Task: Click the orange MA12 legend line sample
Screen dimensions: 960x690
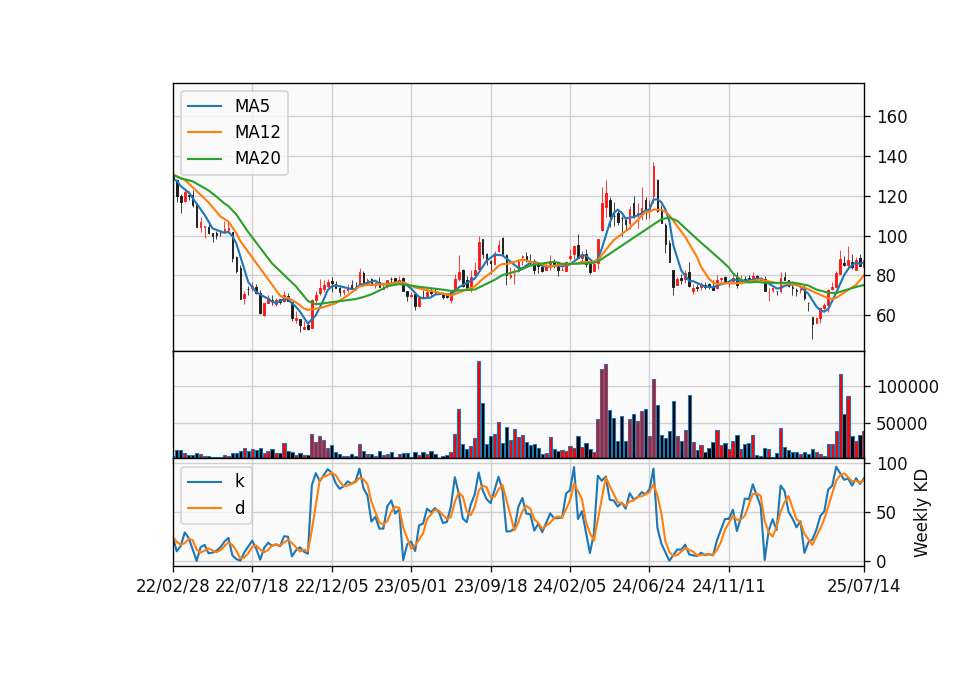Action: [x=204, y=132]
